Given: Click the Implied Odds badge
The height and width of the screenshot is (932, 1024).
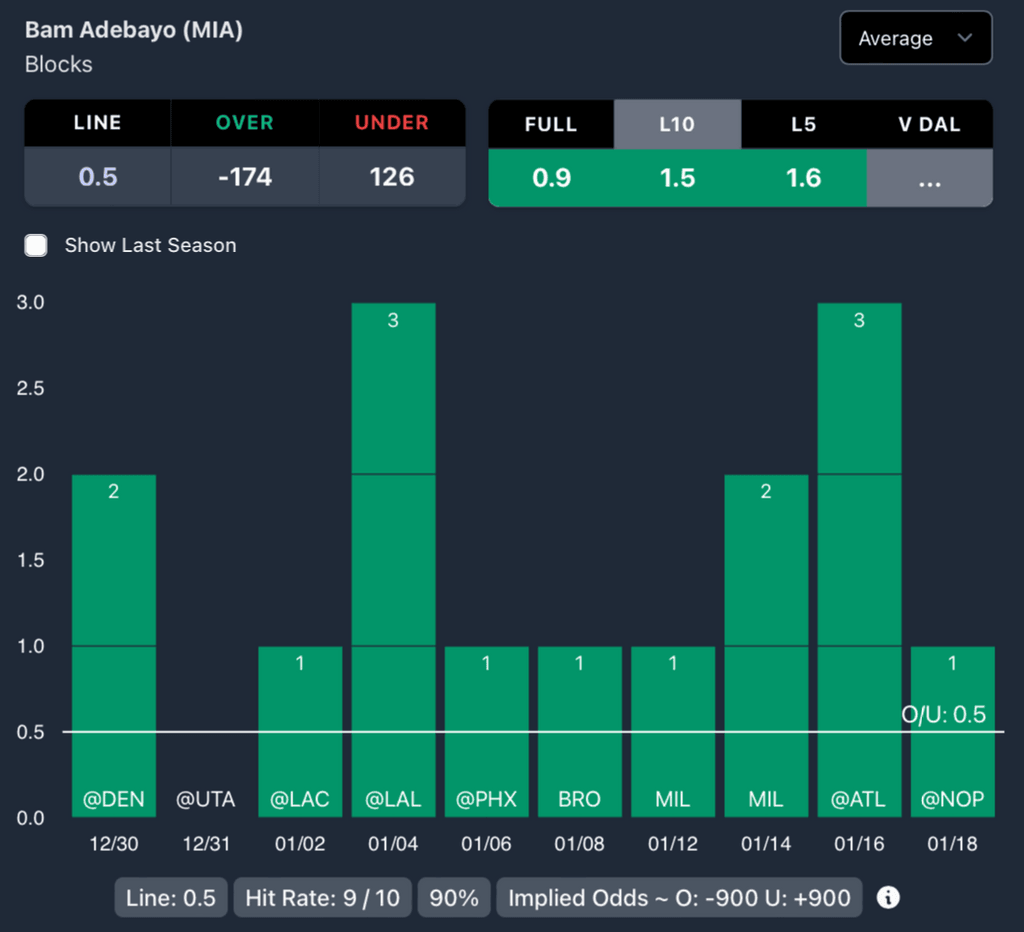Looking at the screenshot, I should pos(679,897).
